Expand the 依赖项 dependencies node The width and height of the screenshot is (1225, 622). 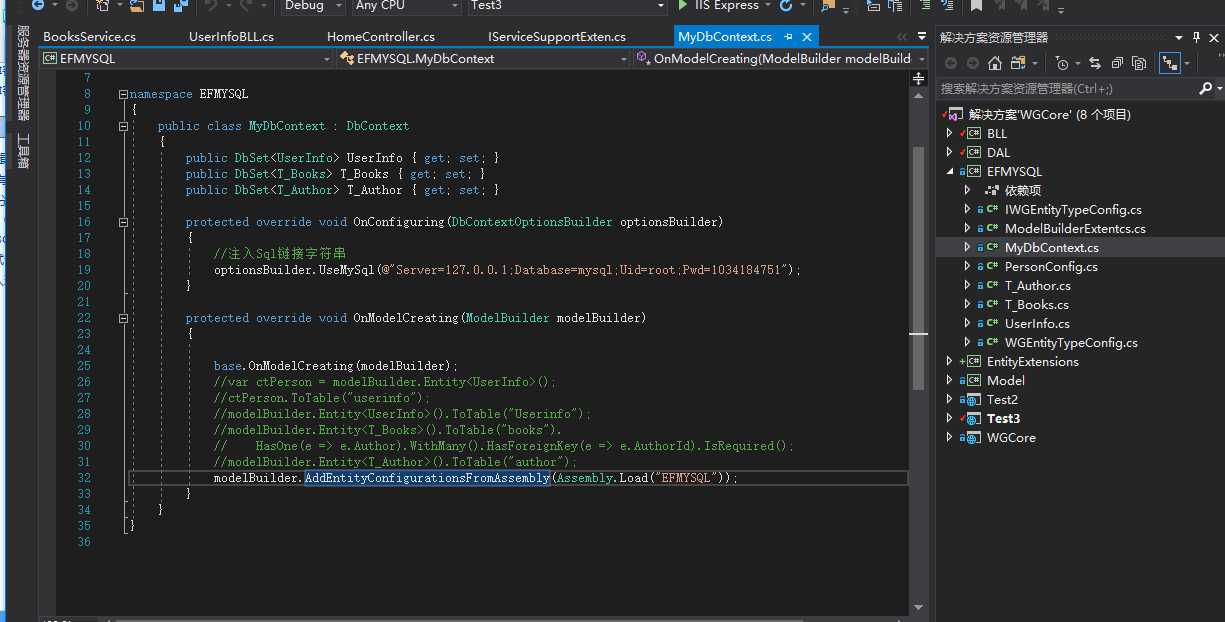[967, 190]
